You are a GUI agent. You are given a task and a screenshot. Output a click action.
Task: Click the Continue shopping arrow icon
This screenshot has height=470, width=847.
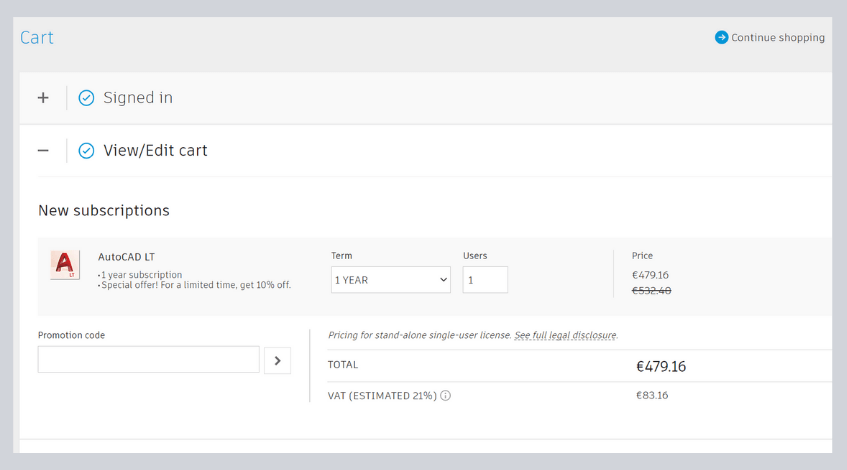[x=721, y=38]
